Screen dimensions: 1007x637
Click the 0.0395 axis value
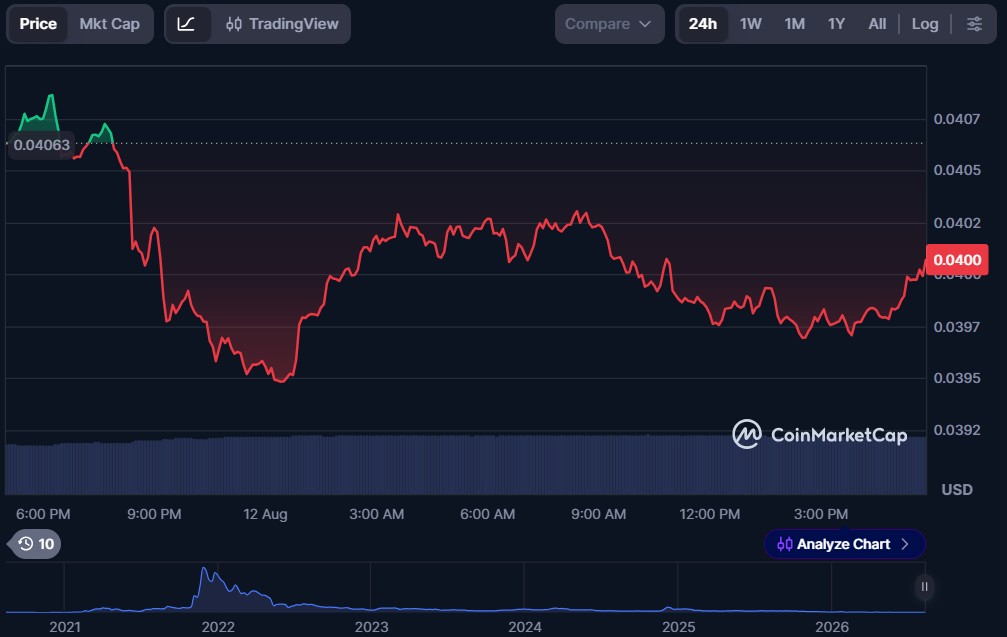pos(957,378)
